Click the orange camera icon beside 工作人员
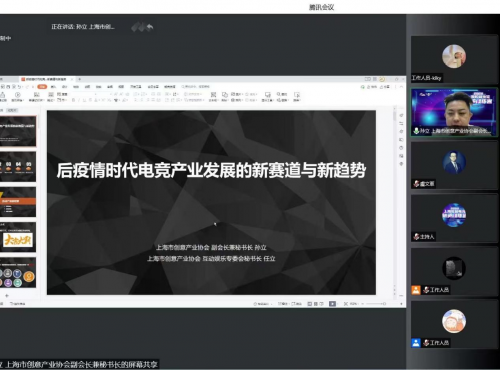The image size is (500, 370). [416, 290]
